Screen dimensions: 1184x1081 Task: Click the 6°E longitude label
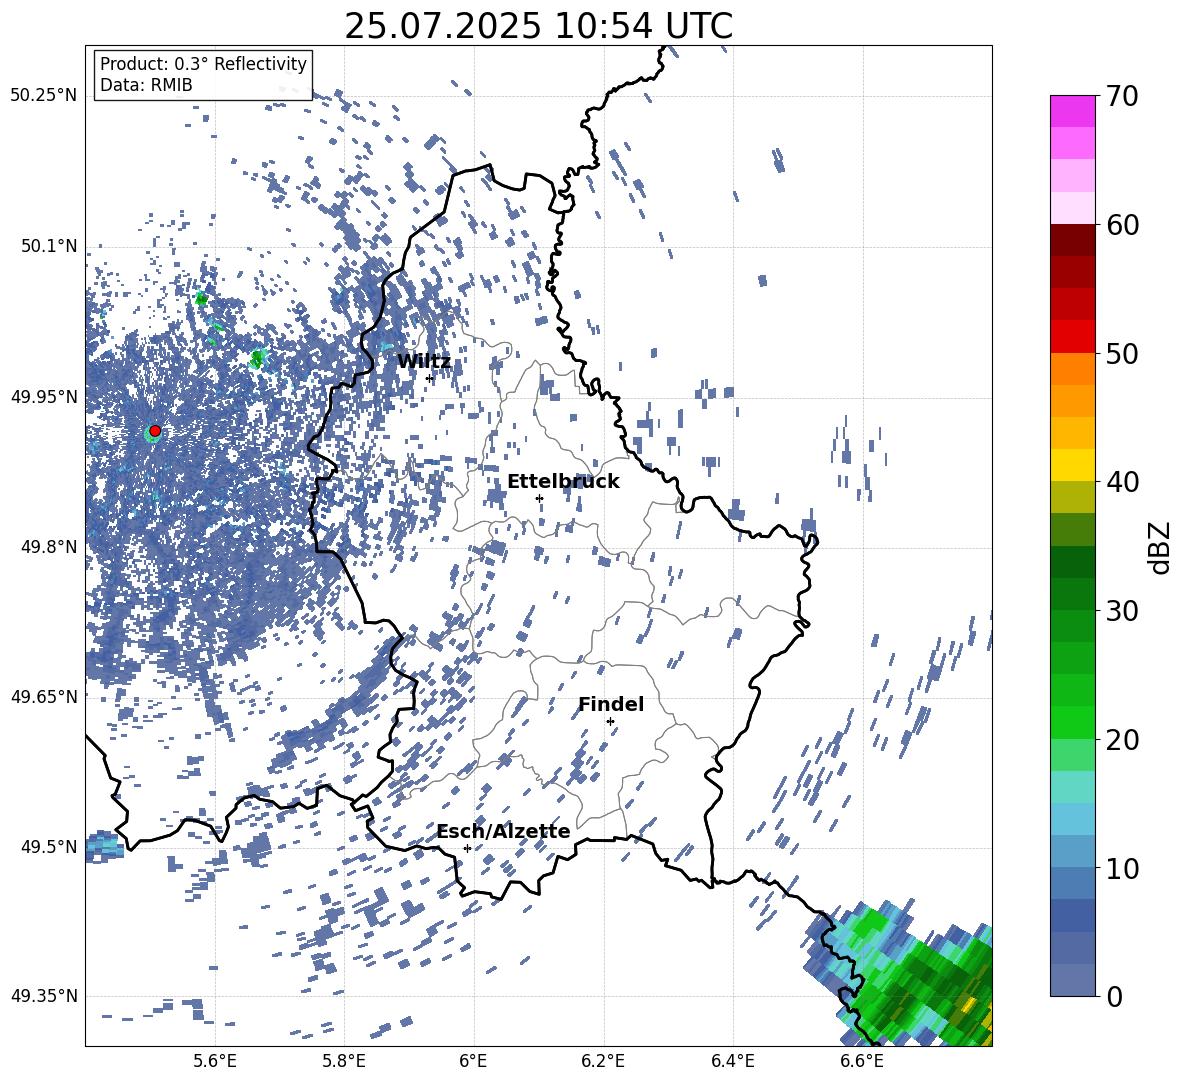pyautogui.click(x=473, y=1061)
